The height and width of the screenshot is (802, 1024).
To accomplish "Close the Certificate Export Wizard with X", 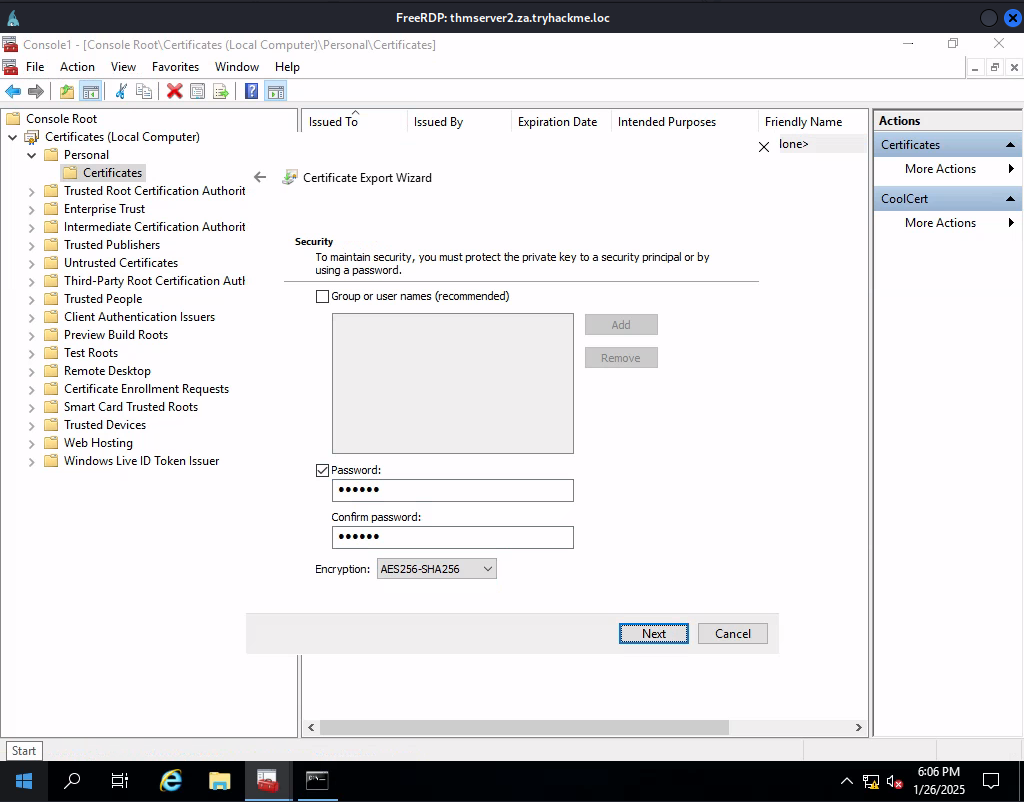I will 763,147.
